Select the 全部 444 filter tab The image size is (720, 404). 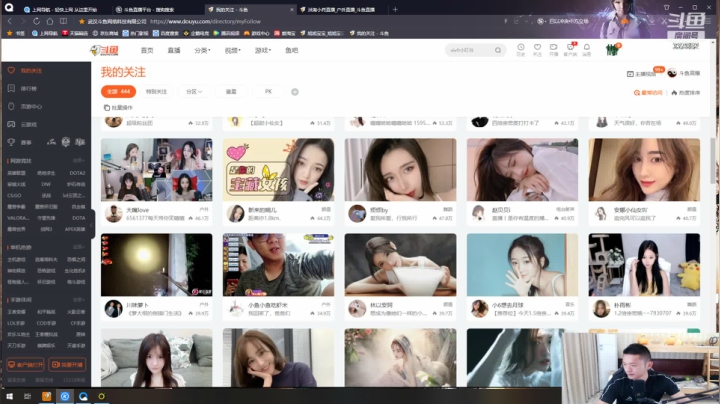(x=118, y=92)
